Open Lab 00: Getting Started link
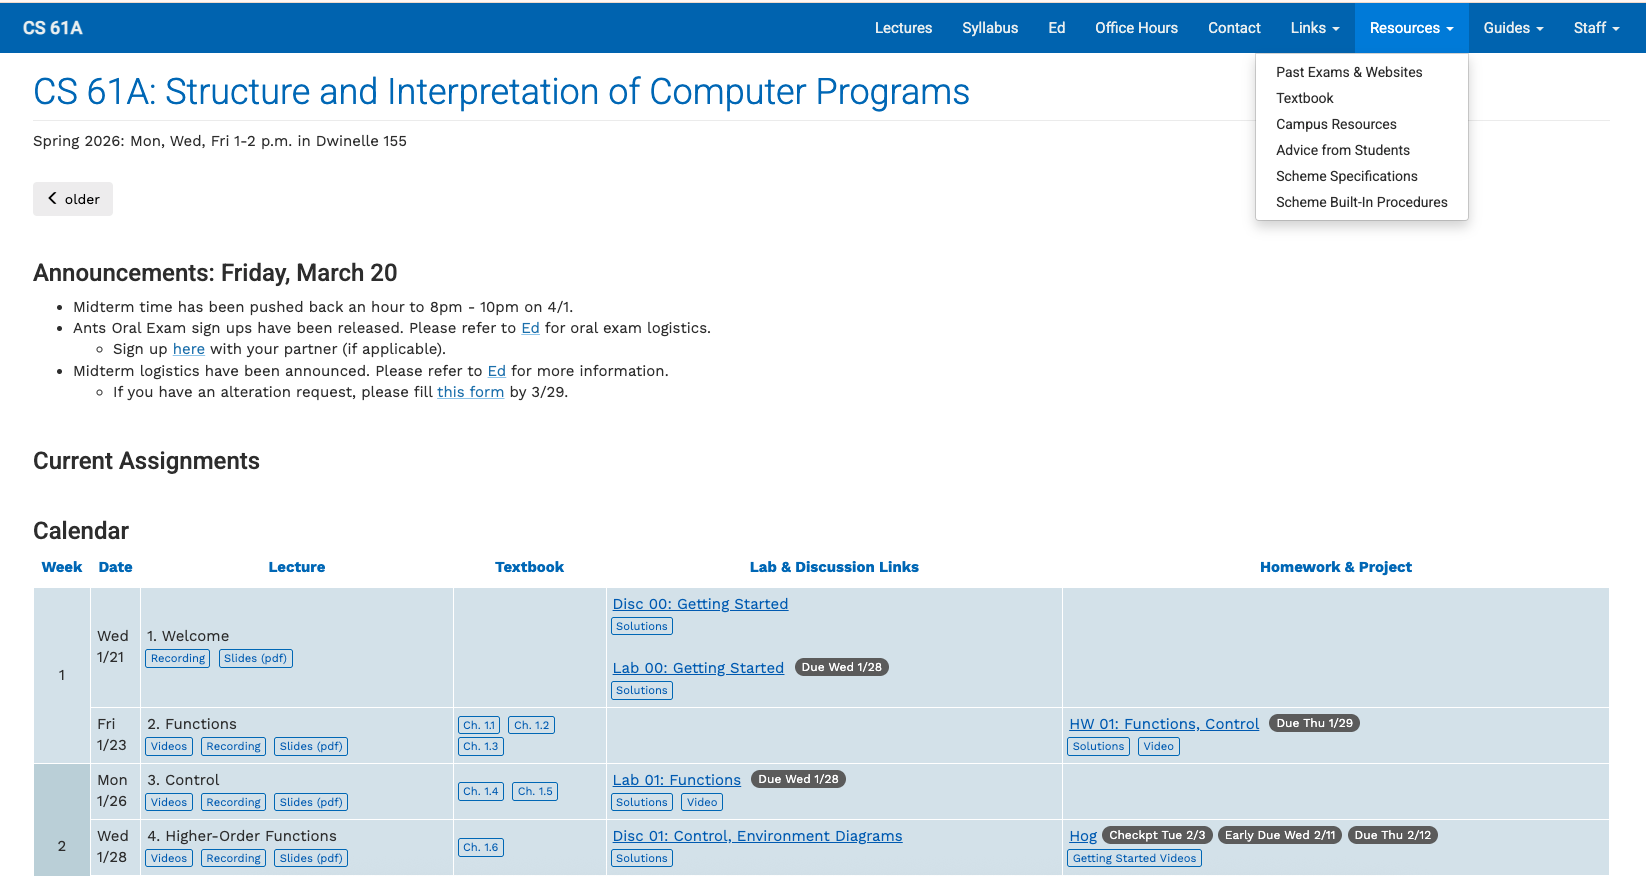Screen dimensions: 1646x876 [698, 668]
